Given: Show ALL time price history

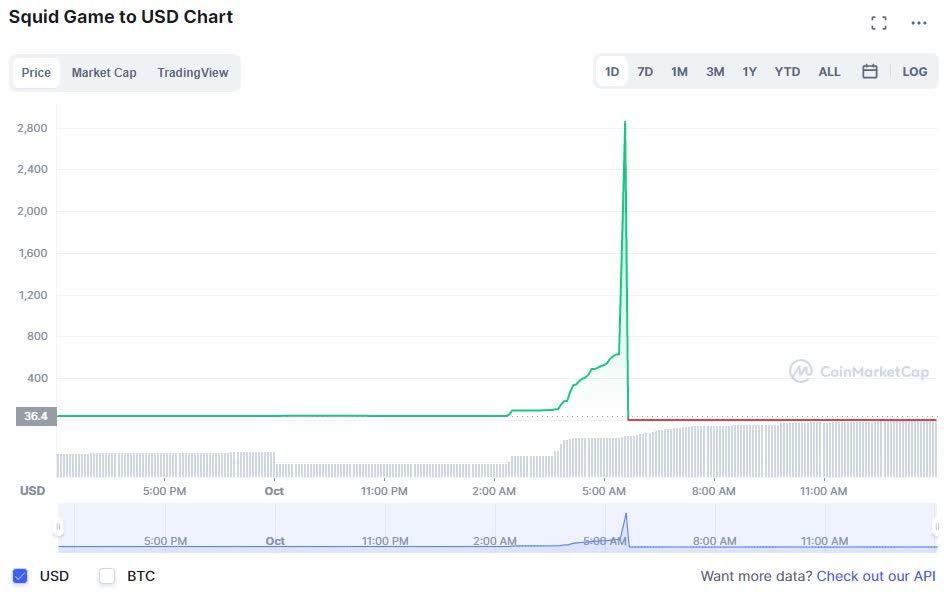Looking at the screenshot, I should [x=829, y=71].
